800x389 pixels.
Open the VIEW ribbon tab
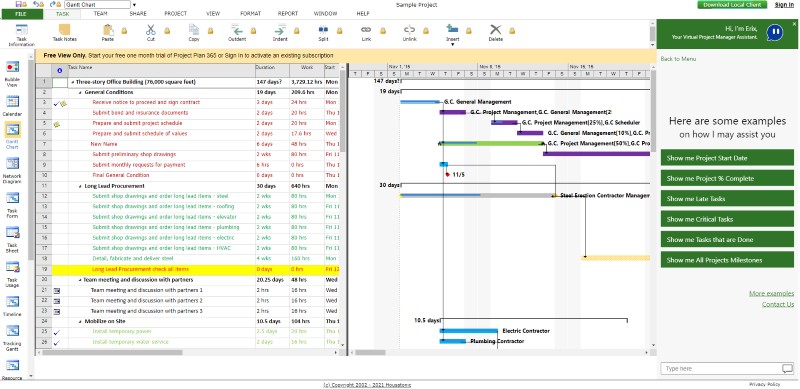tap(213, 14)
